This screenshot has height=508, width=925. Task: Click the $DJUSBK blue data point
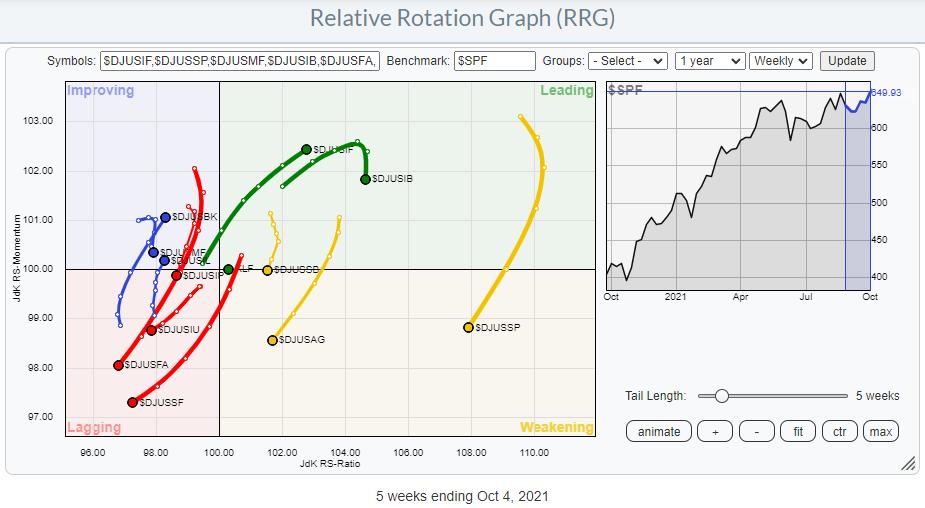[x=165, y=216]
